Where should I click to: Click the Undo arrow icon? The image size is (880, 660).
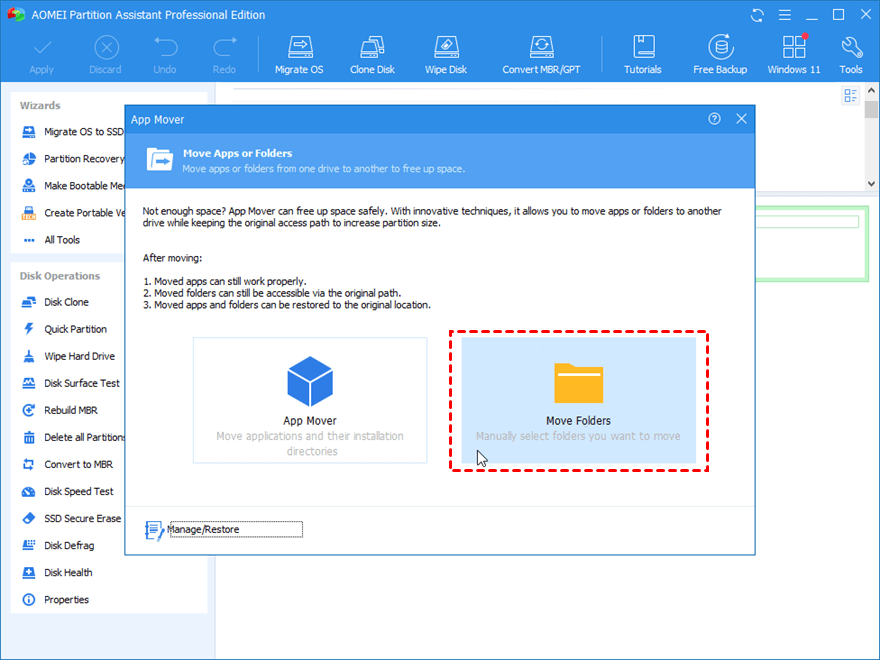(x=166, y=48)
